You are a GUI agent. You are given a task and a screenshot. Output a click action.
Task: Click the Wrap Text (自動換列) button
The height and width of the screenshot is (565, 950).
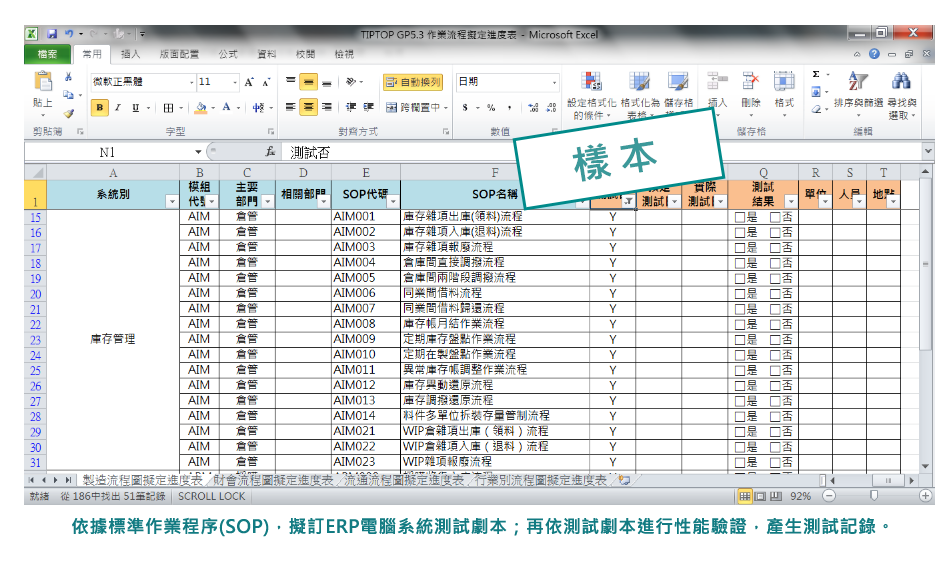point(412,82)
